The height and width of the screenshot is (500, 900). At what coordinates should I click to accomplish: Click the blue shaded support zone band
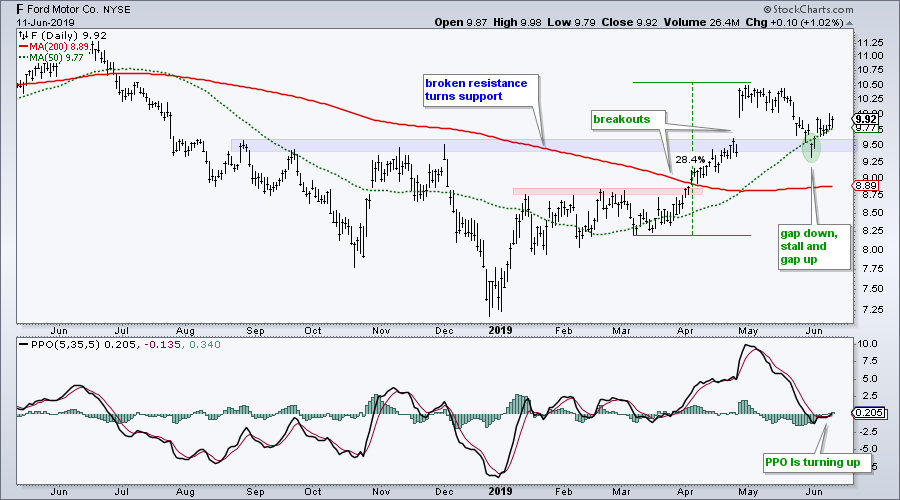pyautogui.click(x=542, y=145)
